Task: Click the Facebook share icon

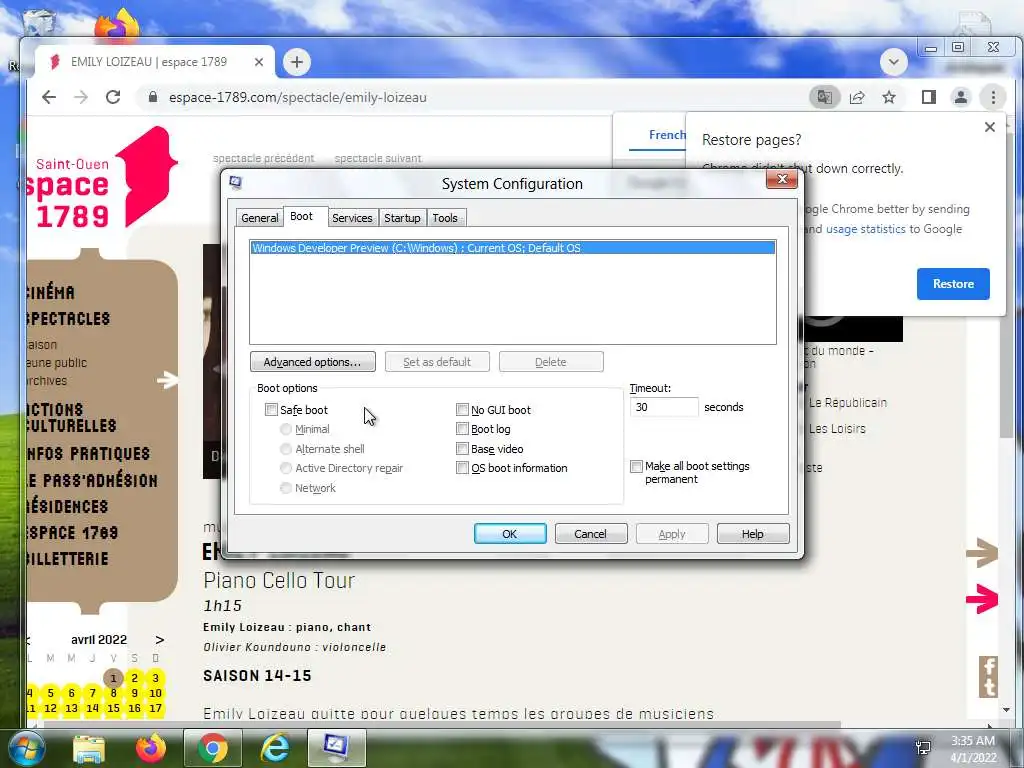Action: coord(989,667)
